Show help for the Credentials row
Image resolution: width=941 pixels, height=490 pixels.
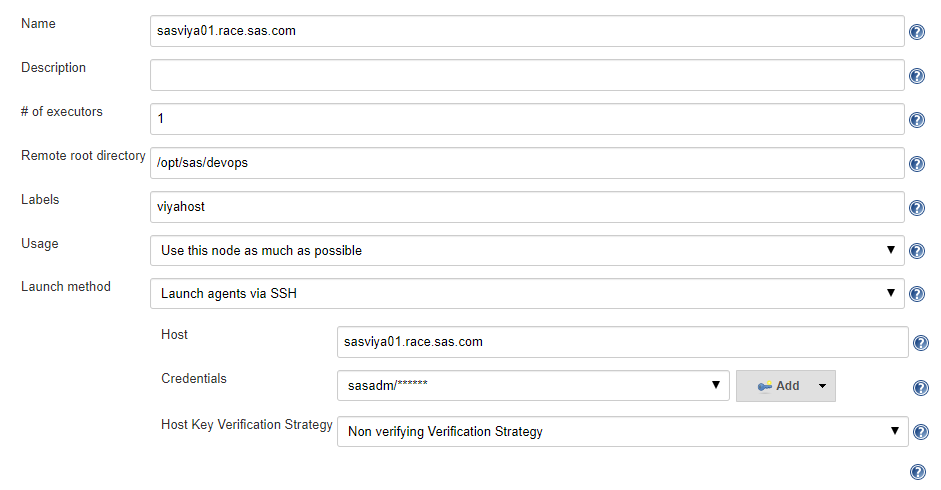coord(920,388)
